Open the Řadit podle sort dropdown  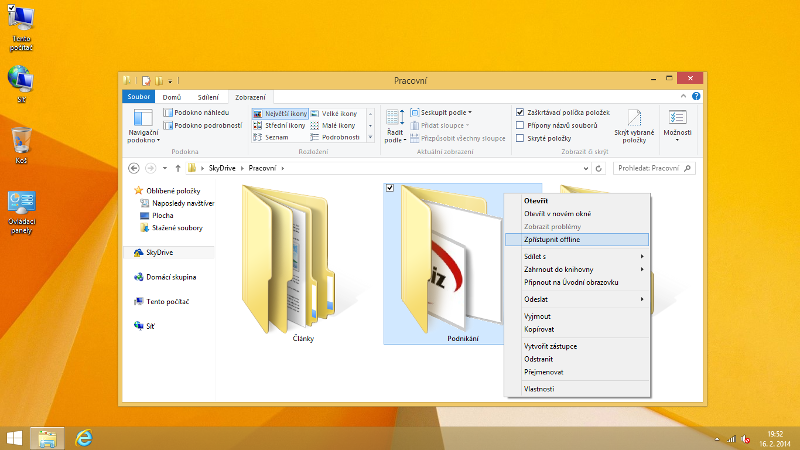tap(394, 124)
